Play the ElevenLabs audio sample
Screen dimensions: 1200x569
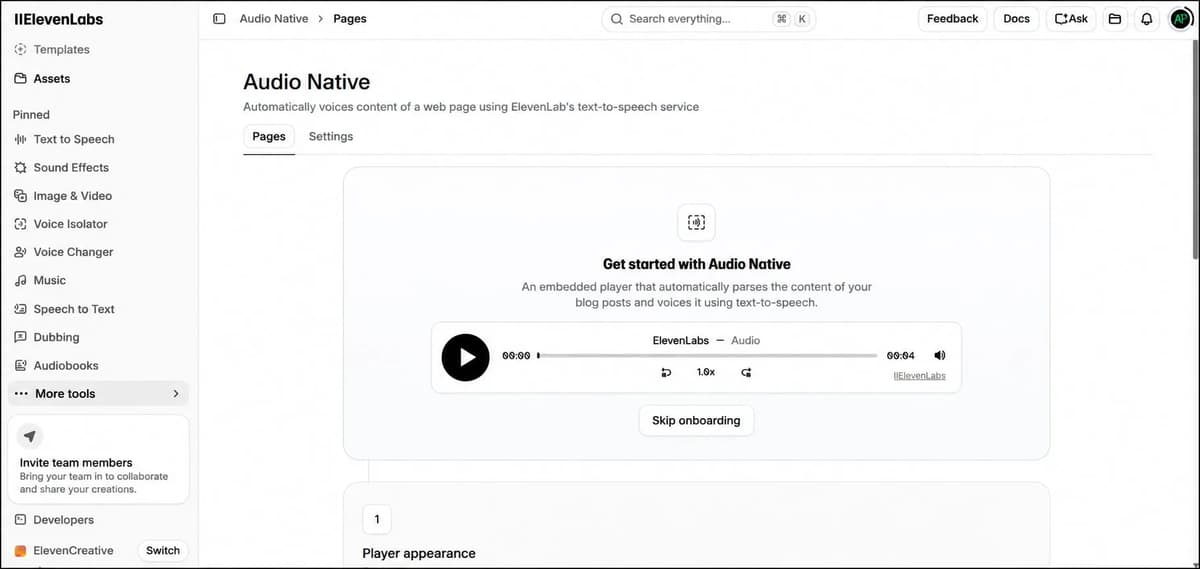click(466, 357)
